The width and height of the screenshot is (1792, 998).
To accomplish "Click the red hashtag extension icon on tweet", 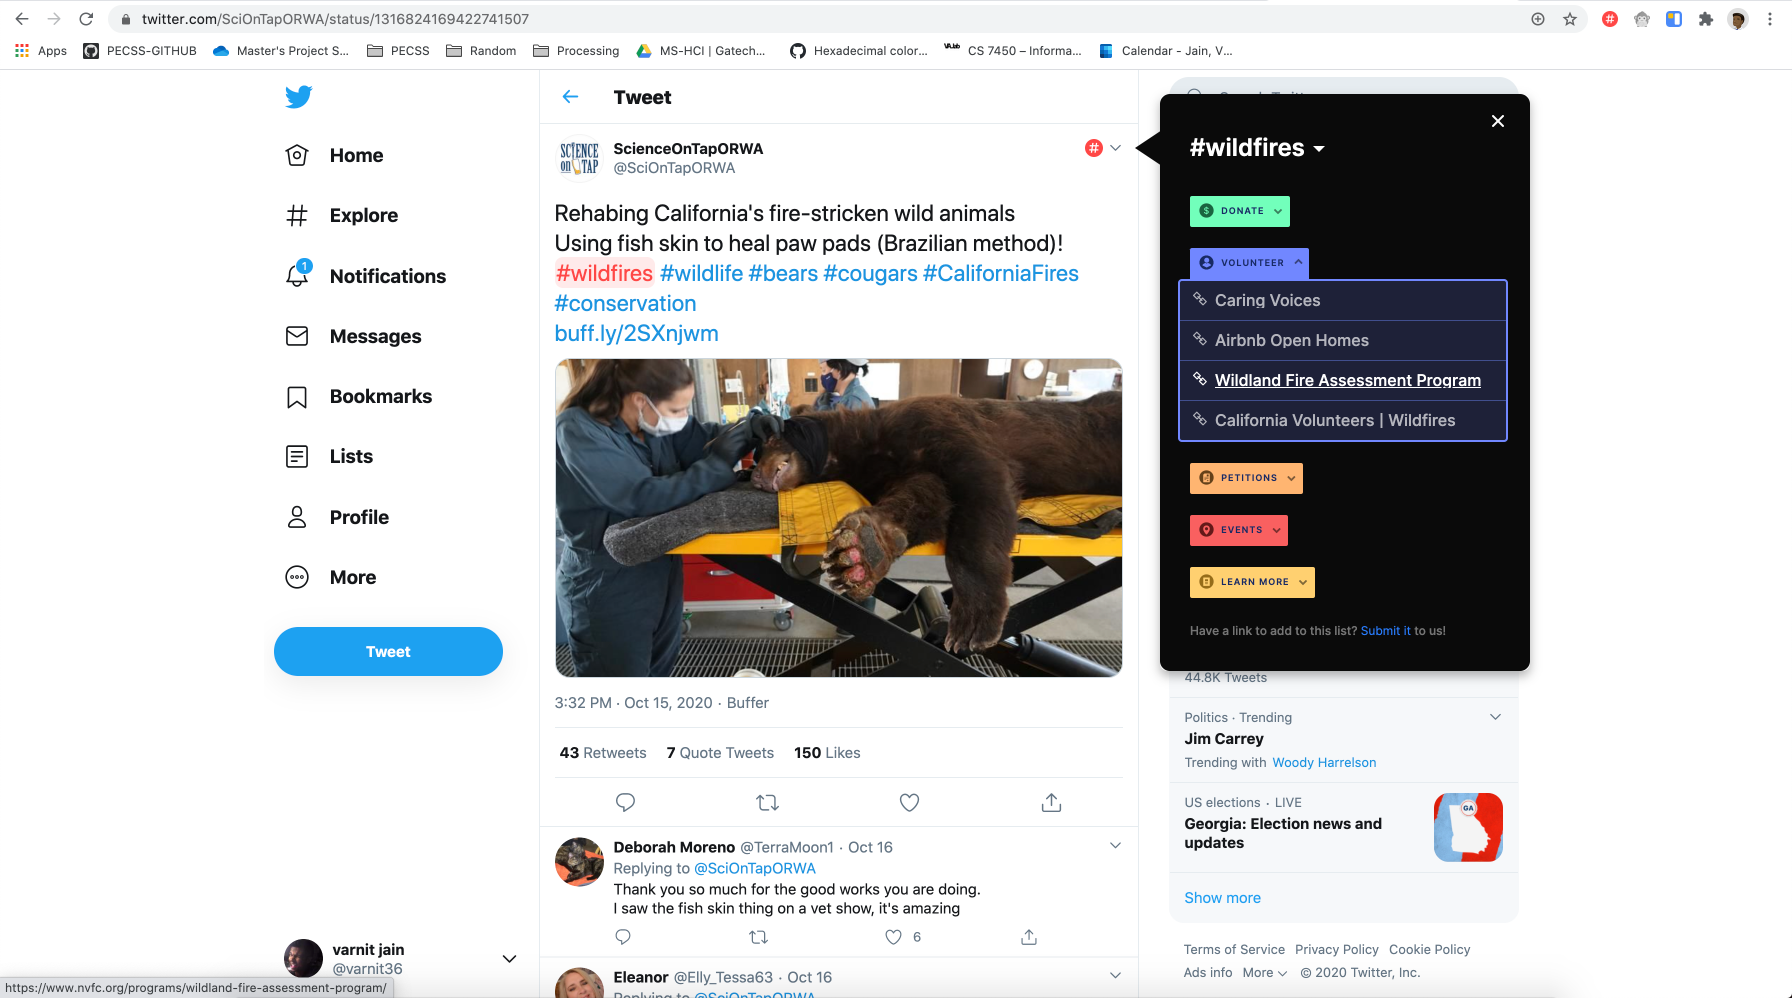I will (1094, 148).
